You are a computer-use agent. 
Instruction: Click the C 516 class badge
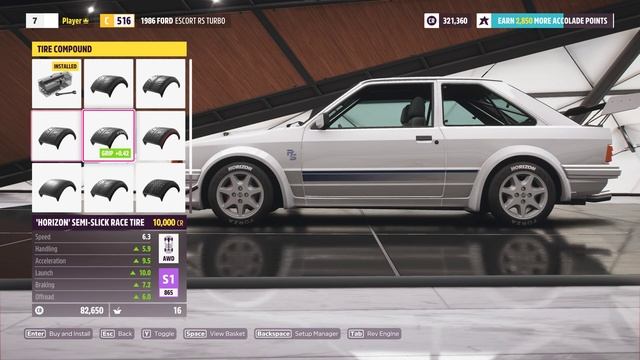(x=117, y=20)
